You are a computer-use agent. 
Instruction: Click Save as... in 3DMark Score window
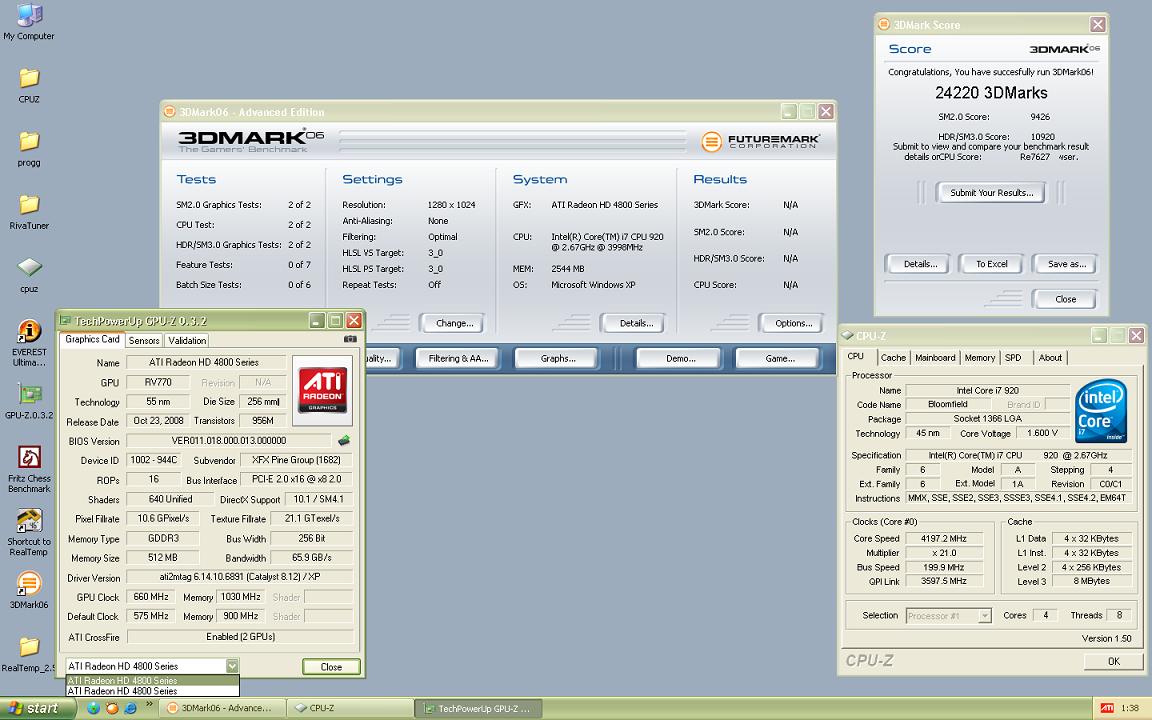click(x=1065, y=264)
